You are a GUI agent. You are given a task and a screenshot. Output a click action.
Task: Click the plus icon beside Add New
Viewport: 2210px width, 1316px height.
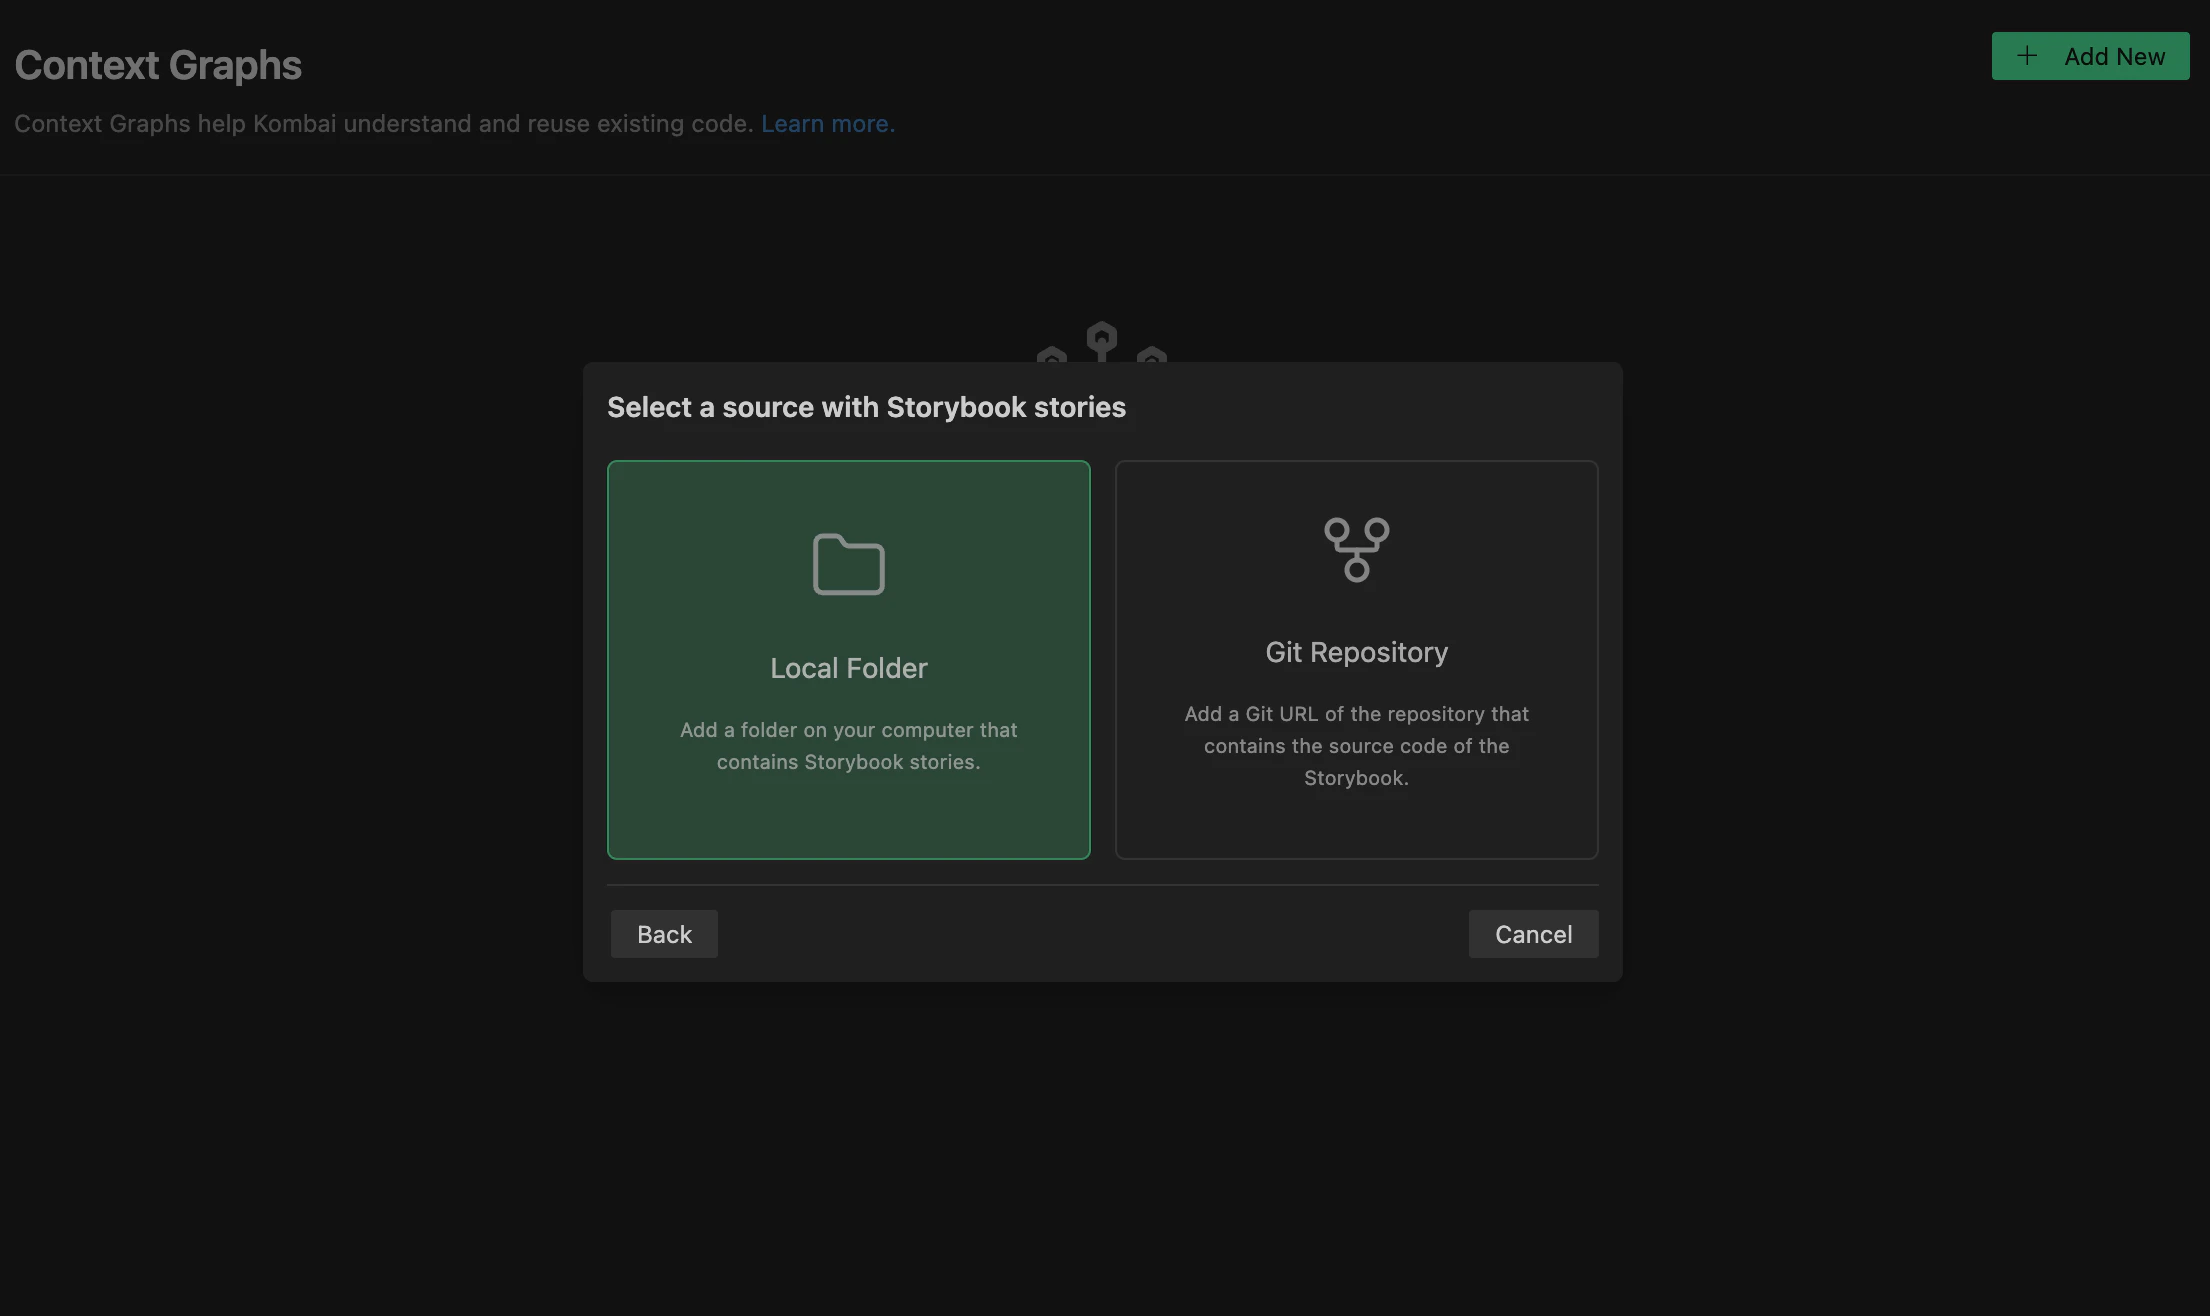click(x=2026, y=56)
